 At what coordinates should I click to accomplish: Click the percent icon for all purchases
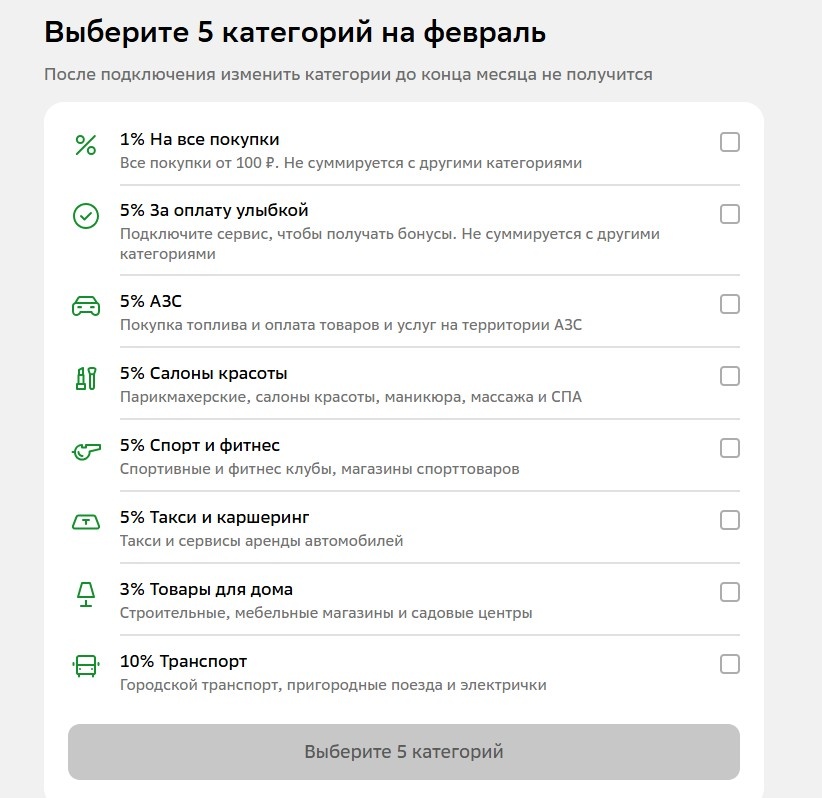tap(86, 145)
